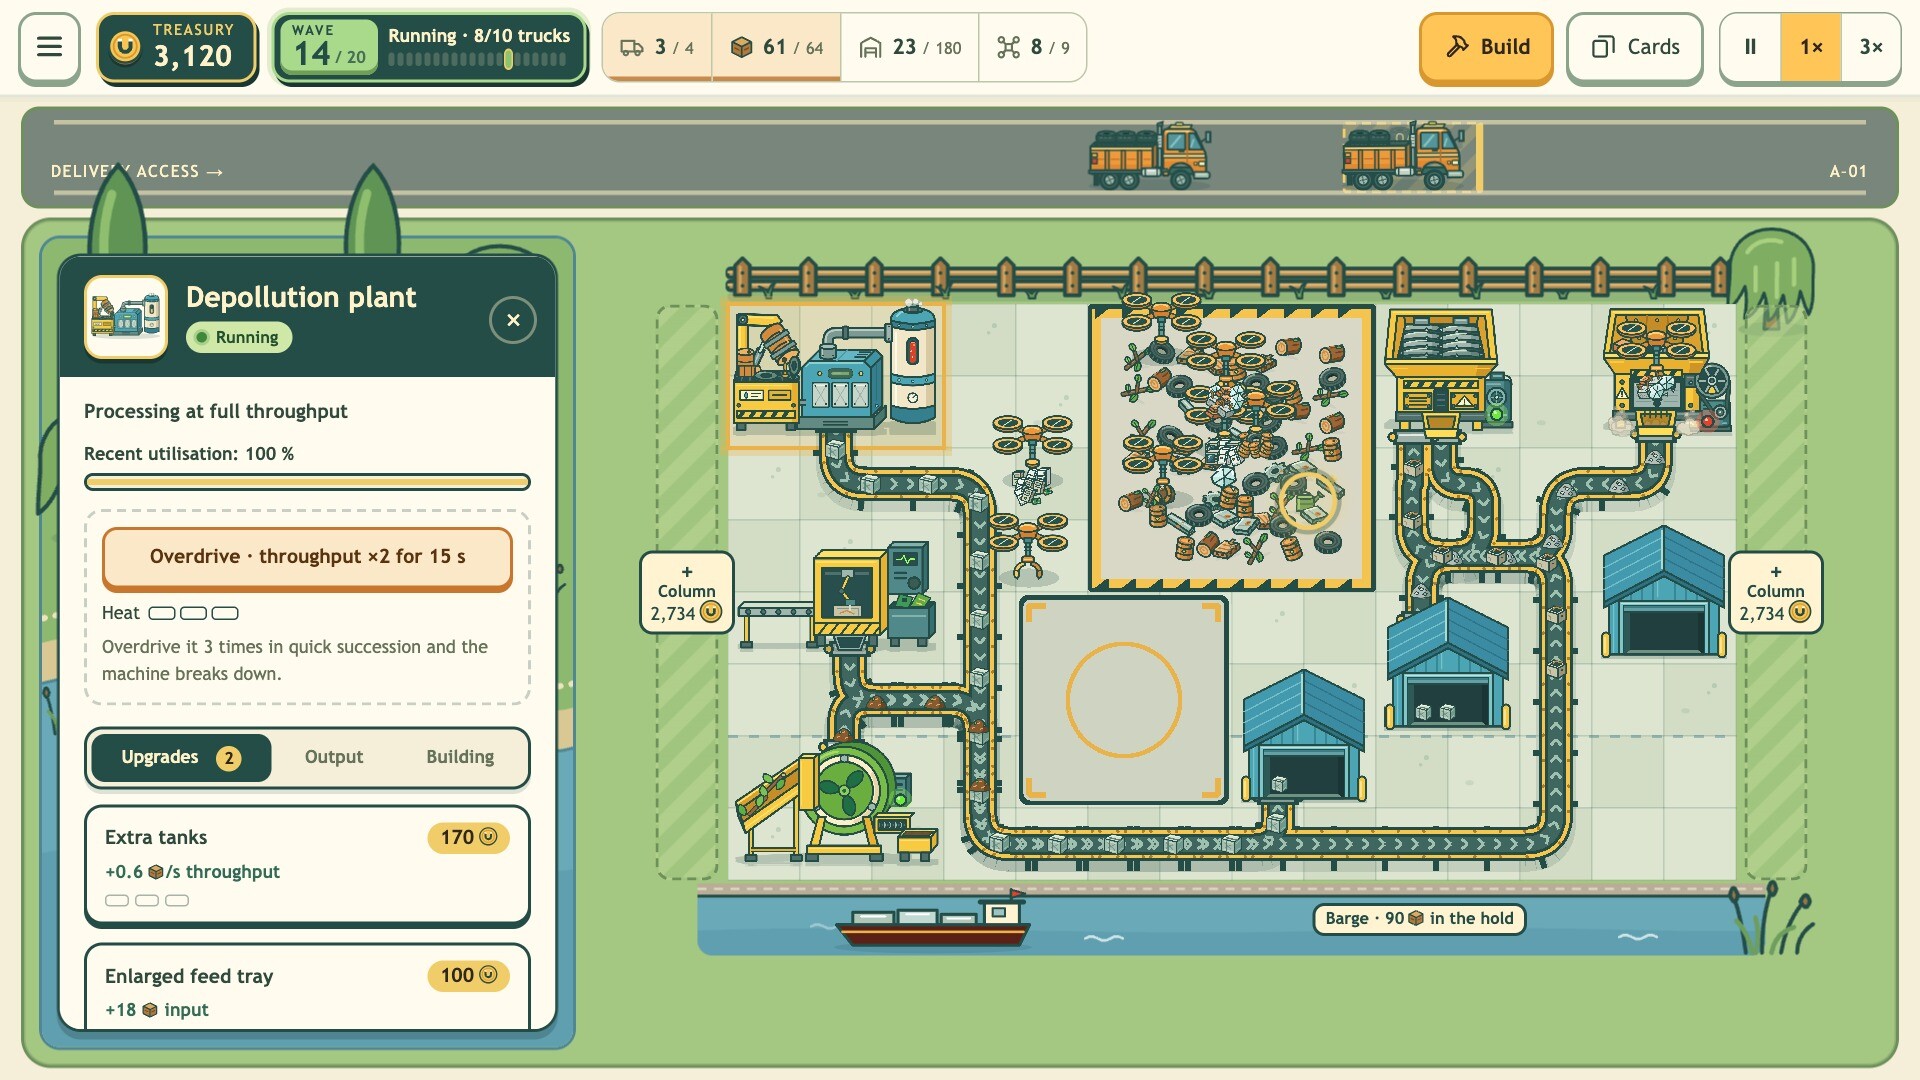Image resolution: width=1920 pixels, height=1080 pixels.
Task: Click the treasury coin icon
Action: point(125,47)
